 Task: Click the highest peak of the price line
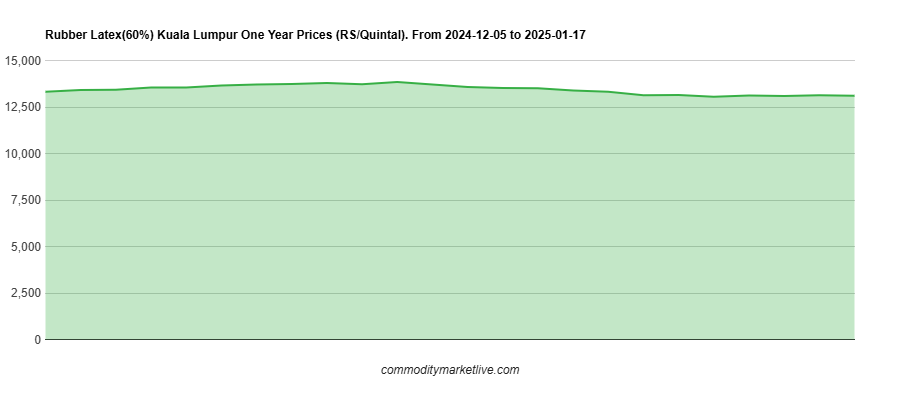[397, 82]
